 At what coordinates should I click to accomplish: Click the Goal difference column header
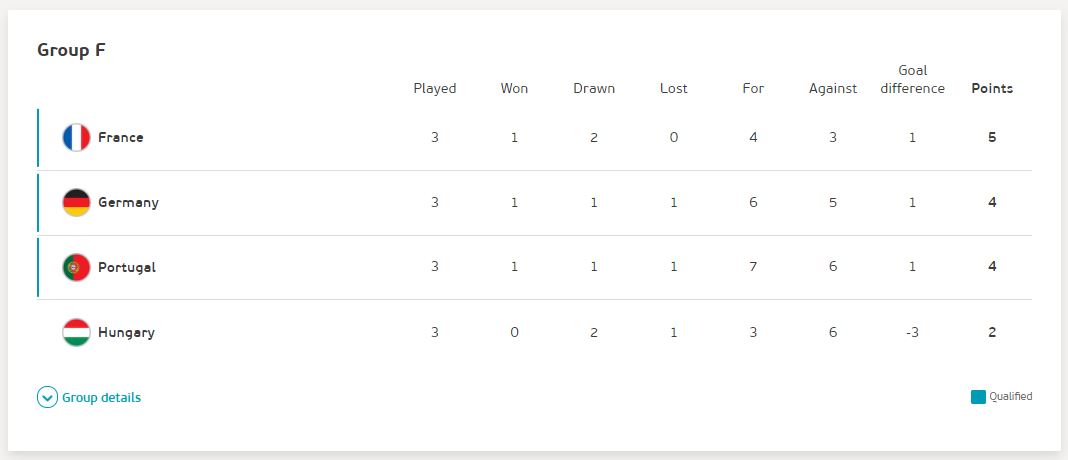[913, 79]
